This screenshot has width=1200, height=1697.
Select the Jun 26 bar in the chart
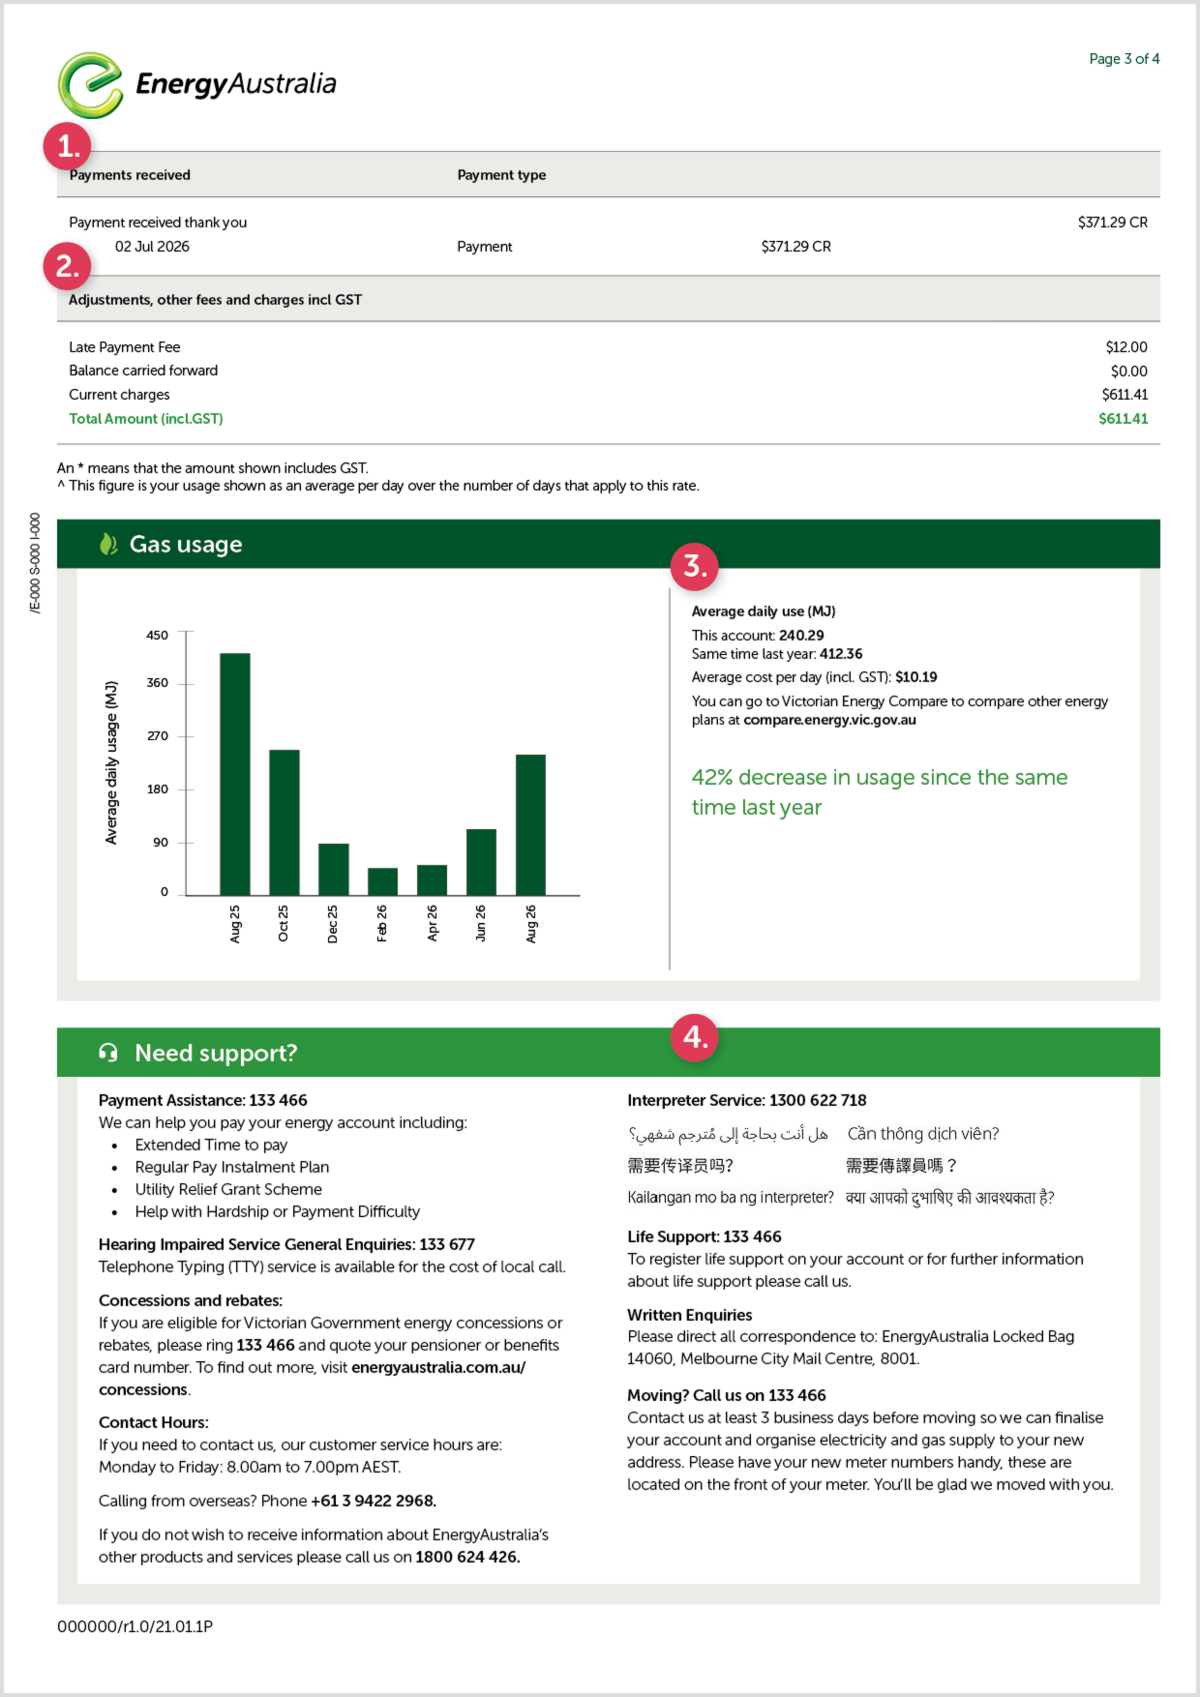[481, 862]
